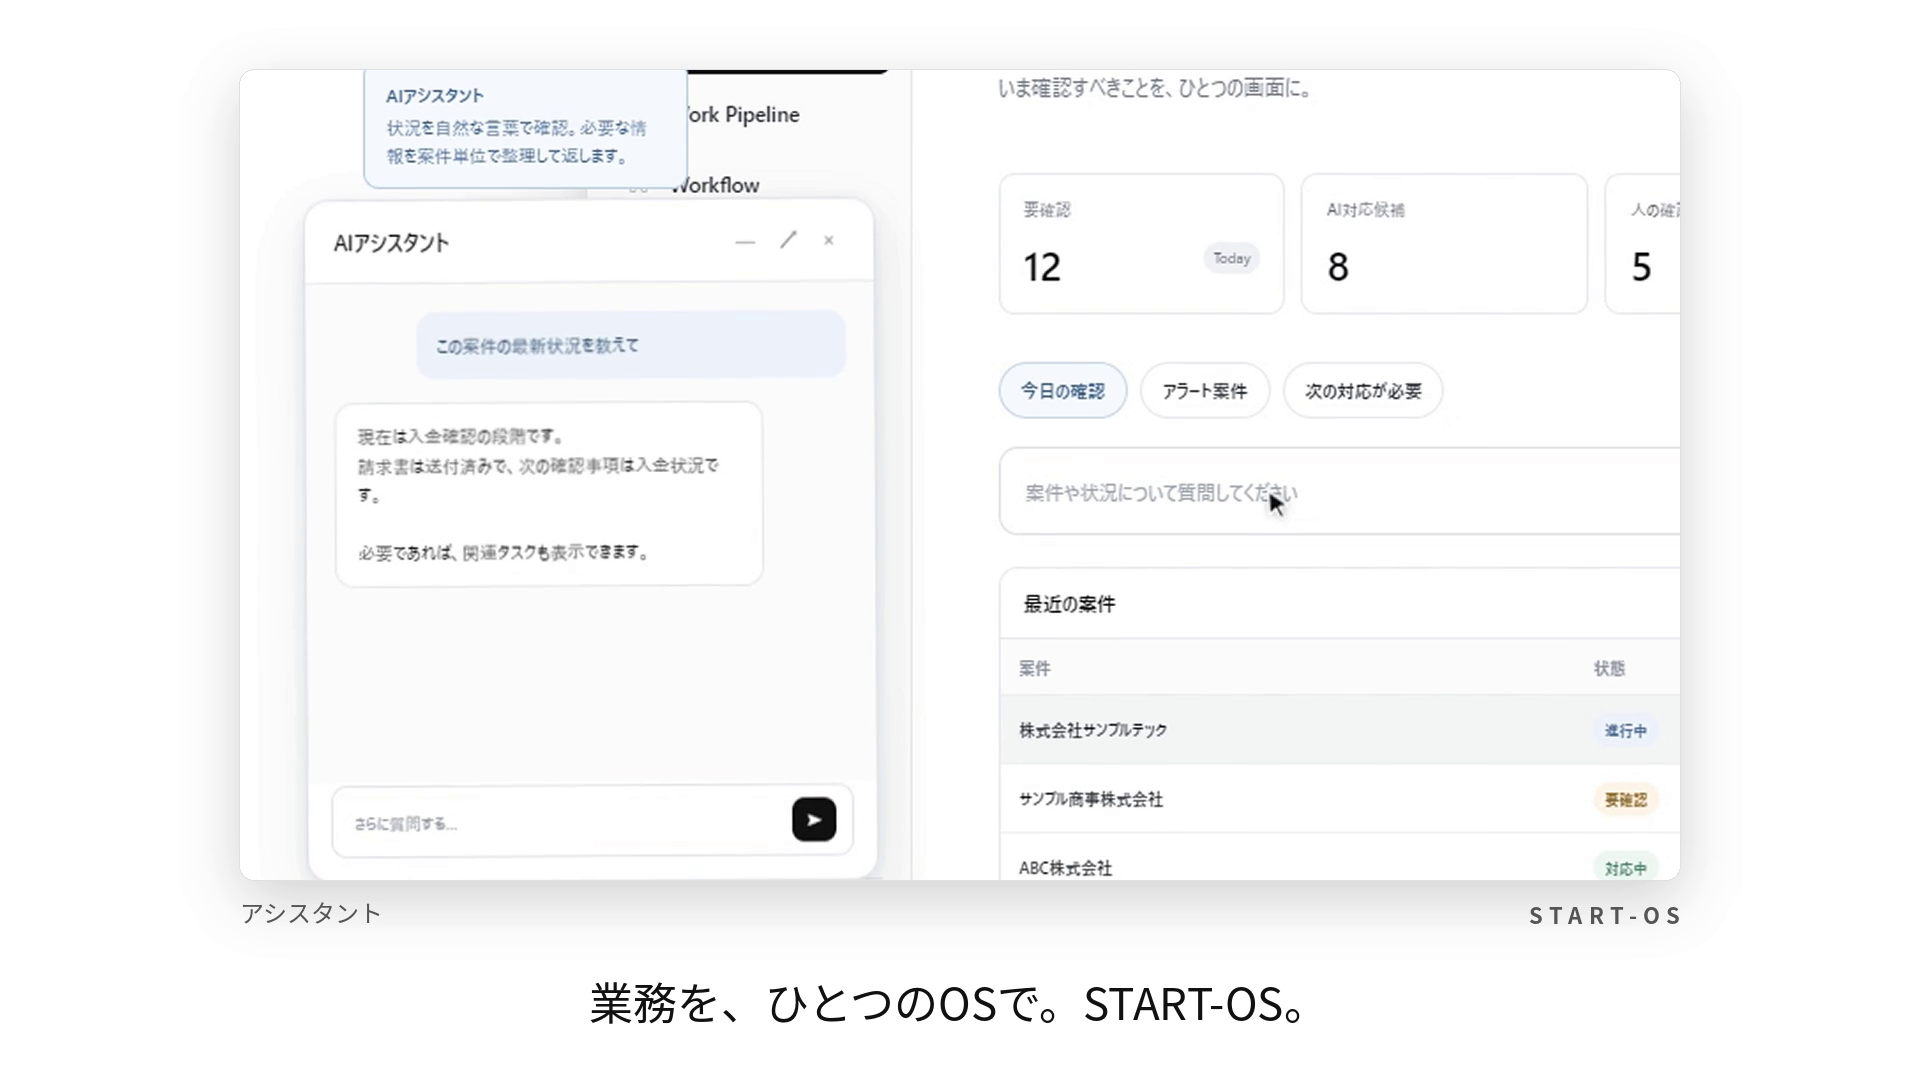1920x1080 pixels.
Task: Click the assistant reply 現在は入金確認の段階です
Action: (549, 494)
